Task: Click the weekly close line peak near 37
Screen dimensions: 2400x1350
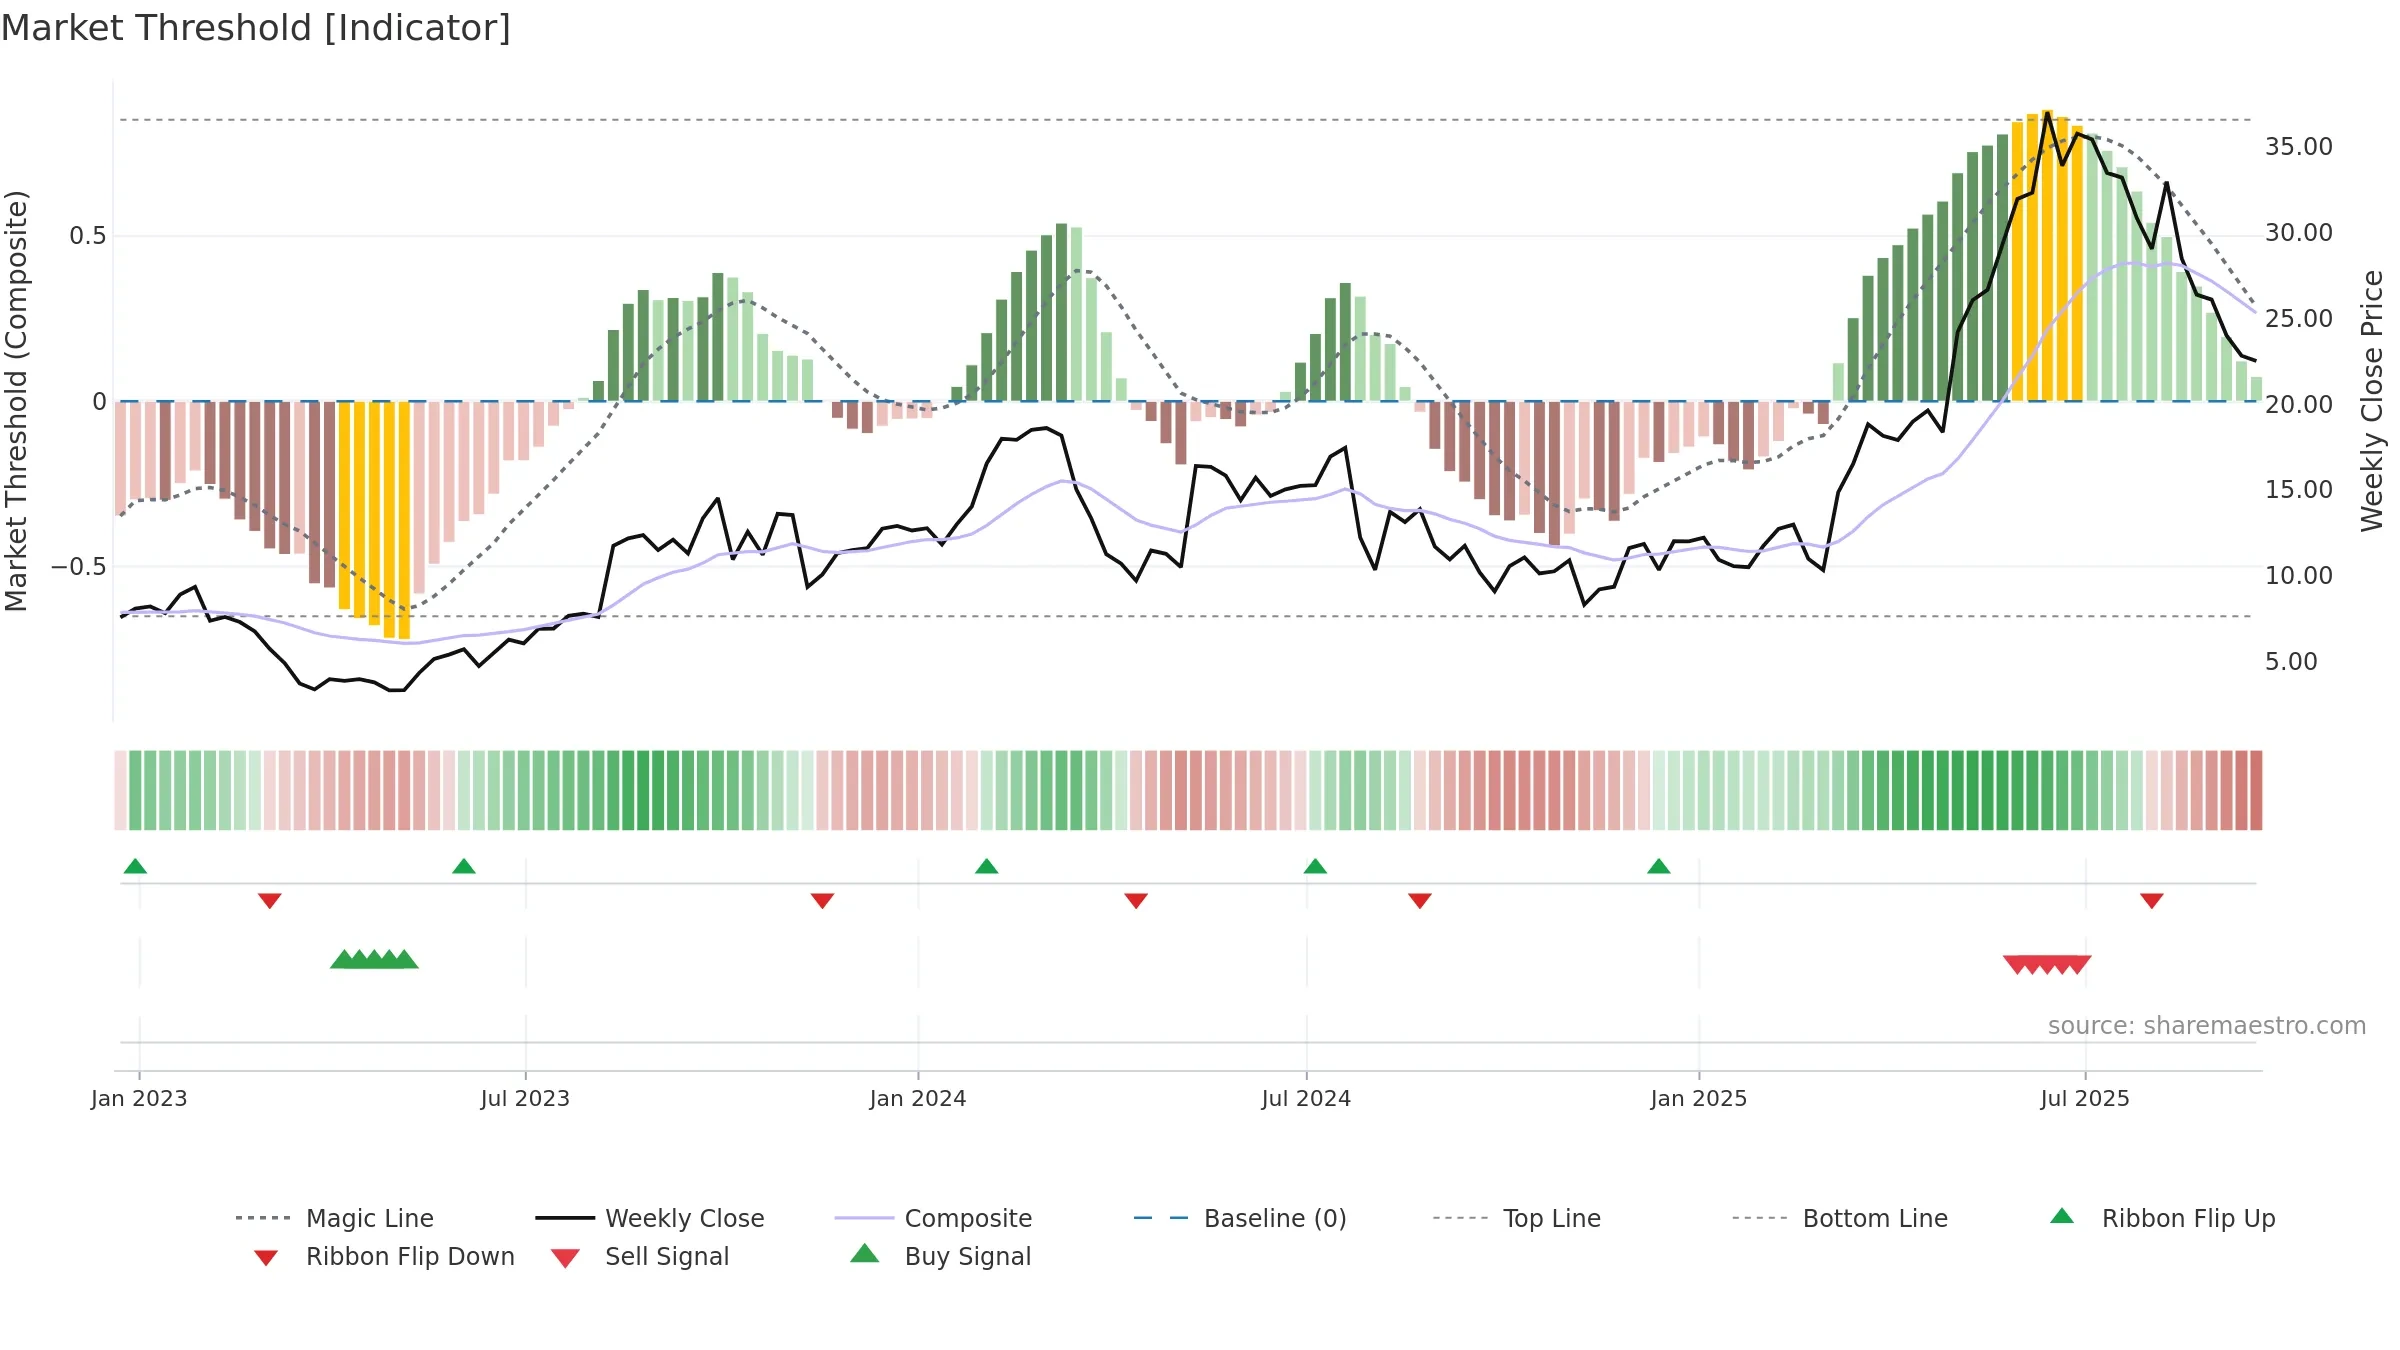Action: (x=2047, y=113)
